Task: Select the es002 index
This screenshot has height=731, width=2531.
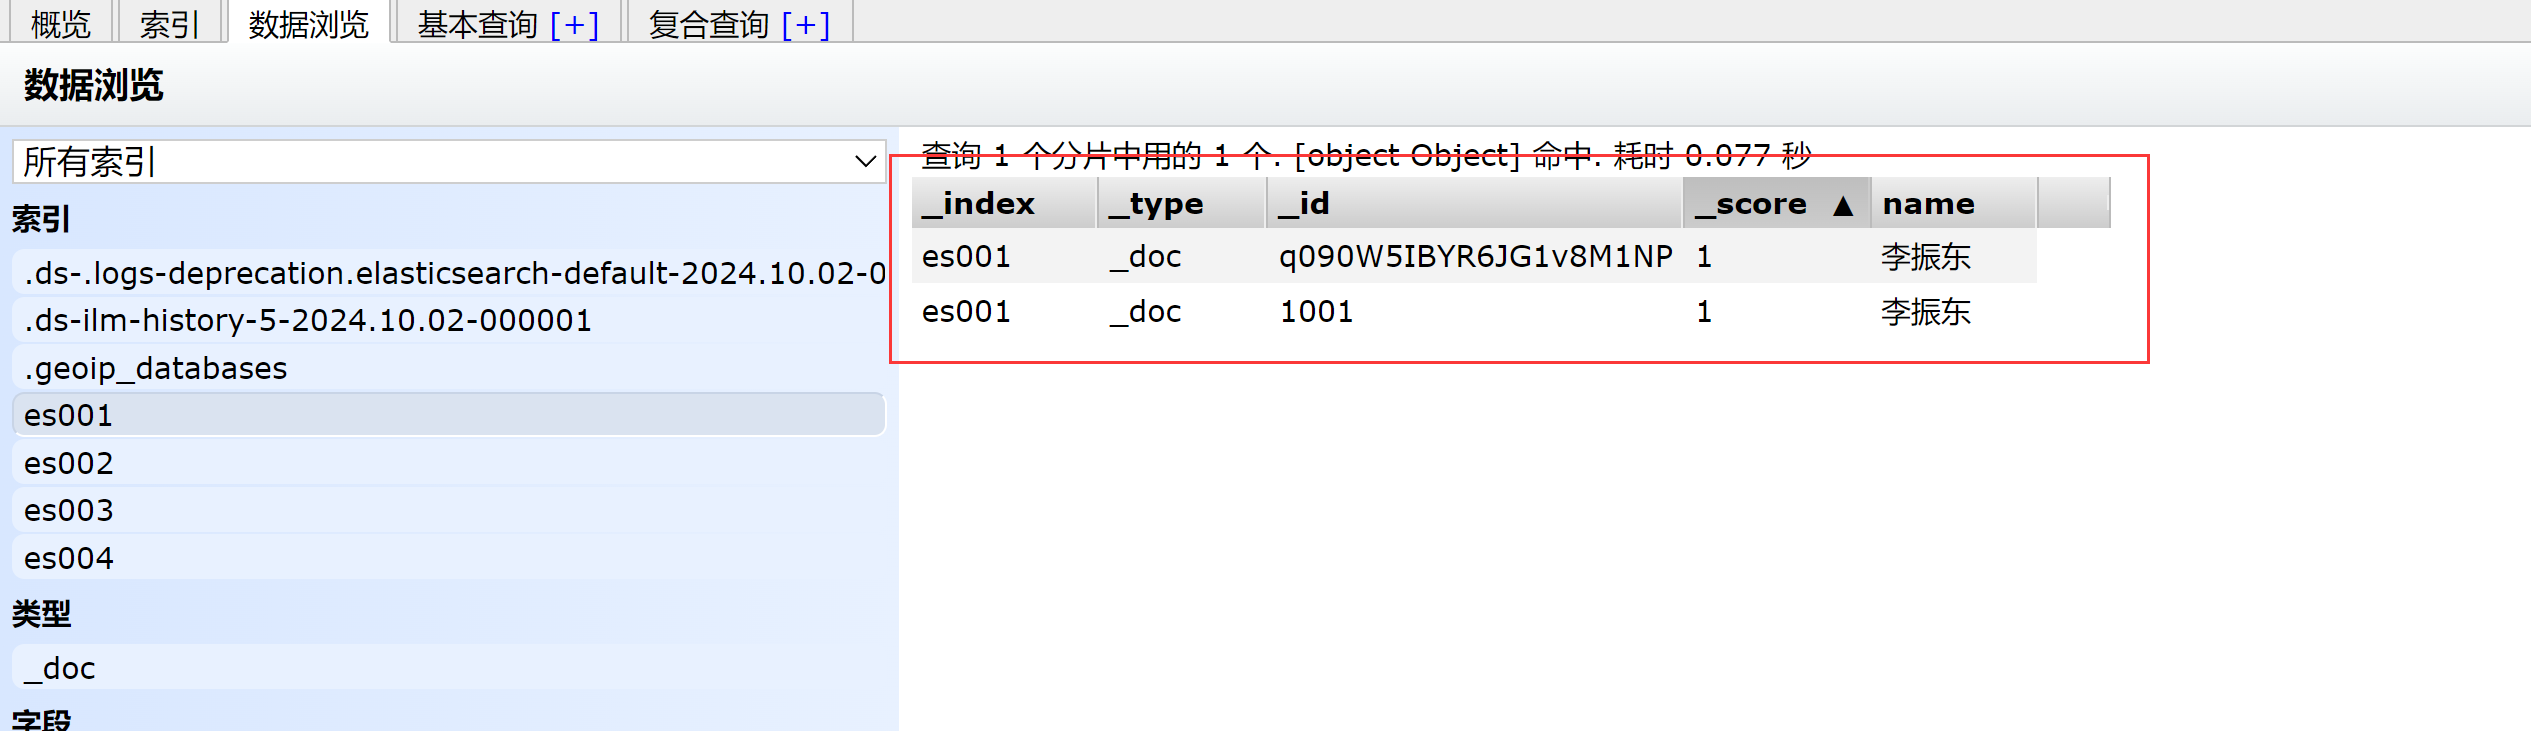Action: (449, 463)
